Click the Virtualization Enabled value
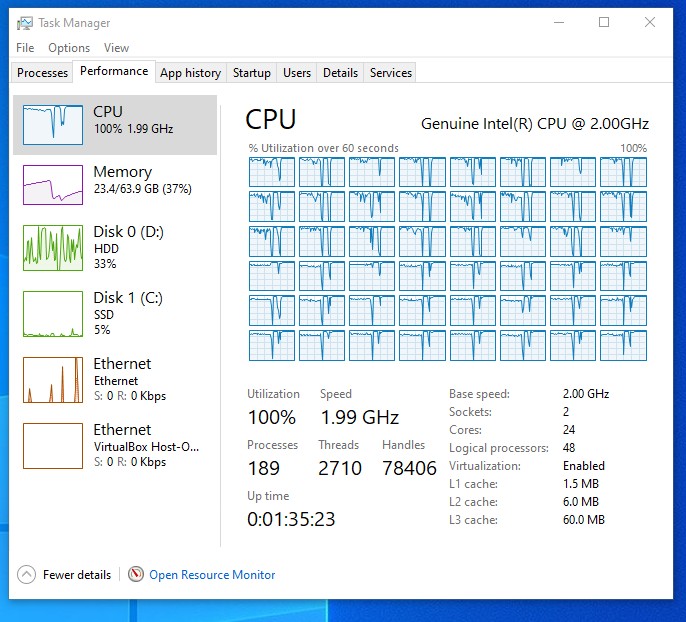The height and width of the screenshot is (622, 686). [x=584, y=465]
